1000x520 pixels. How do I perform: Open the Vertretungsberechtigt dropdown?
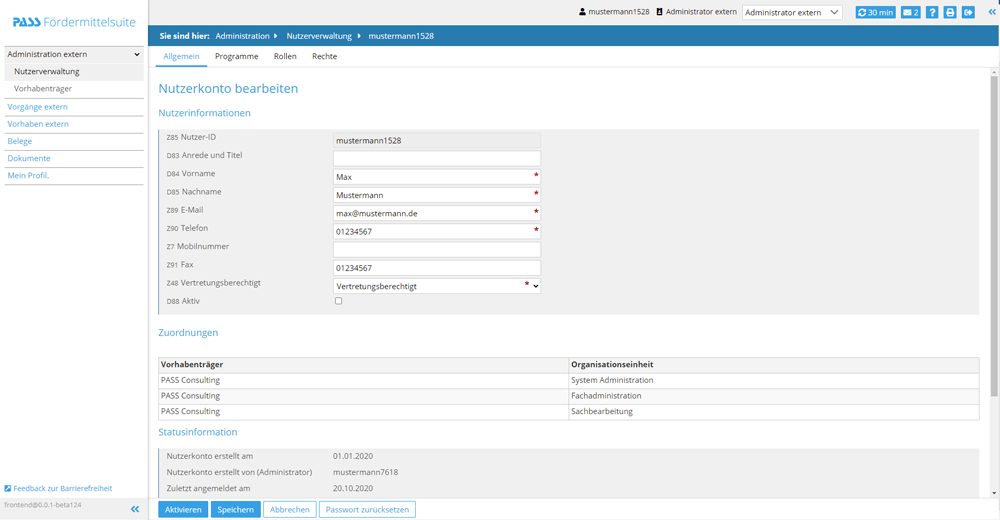437,286
